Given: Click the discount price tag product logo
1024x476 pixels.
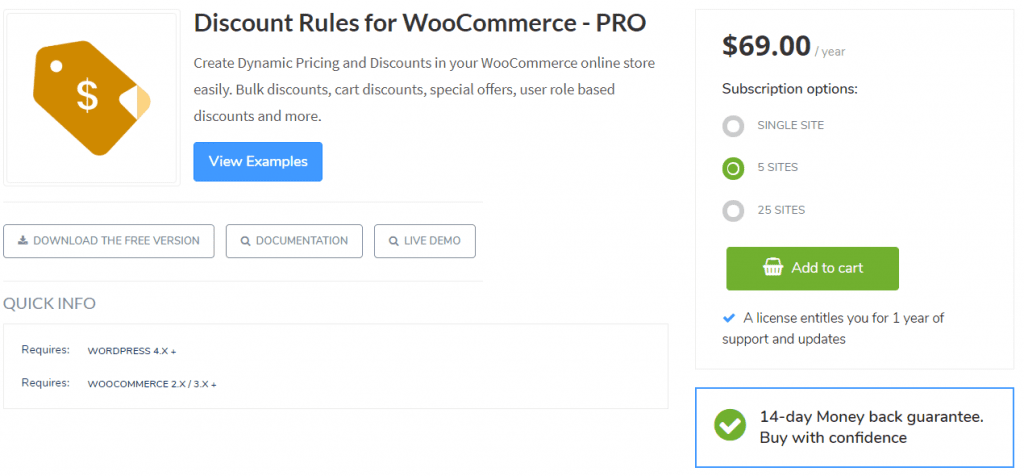Looking at the screenshot, I should 92,98.
